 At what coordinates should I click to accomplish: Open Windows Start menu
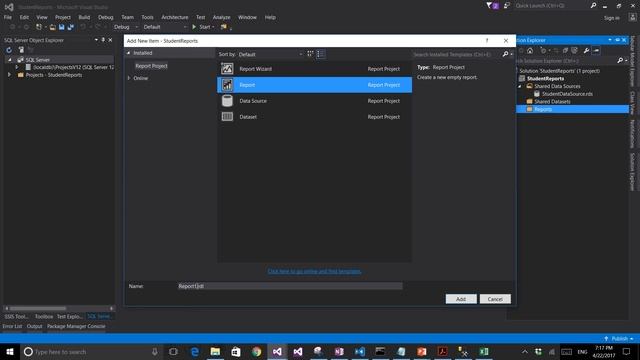(x=10, y=351)
